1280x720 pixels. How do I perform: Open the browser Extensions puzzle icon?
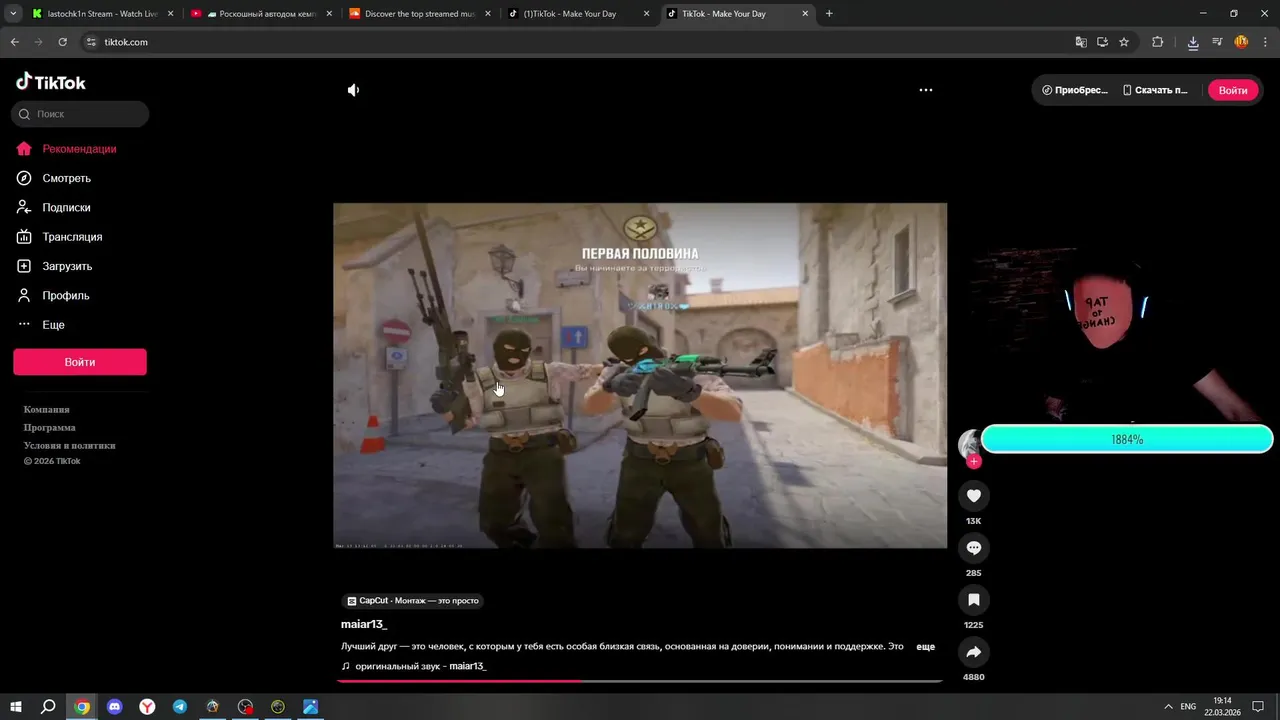[x=1158, y=42]
